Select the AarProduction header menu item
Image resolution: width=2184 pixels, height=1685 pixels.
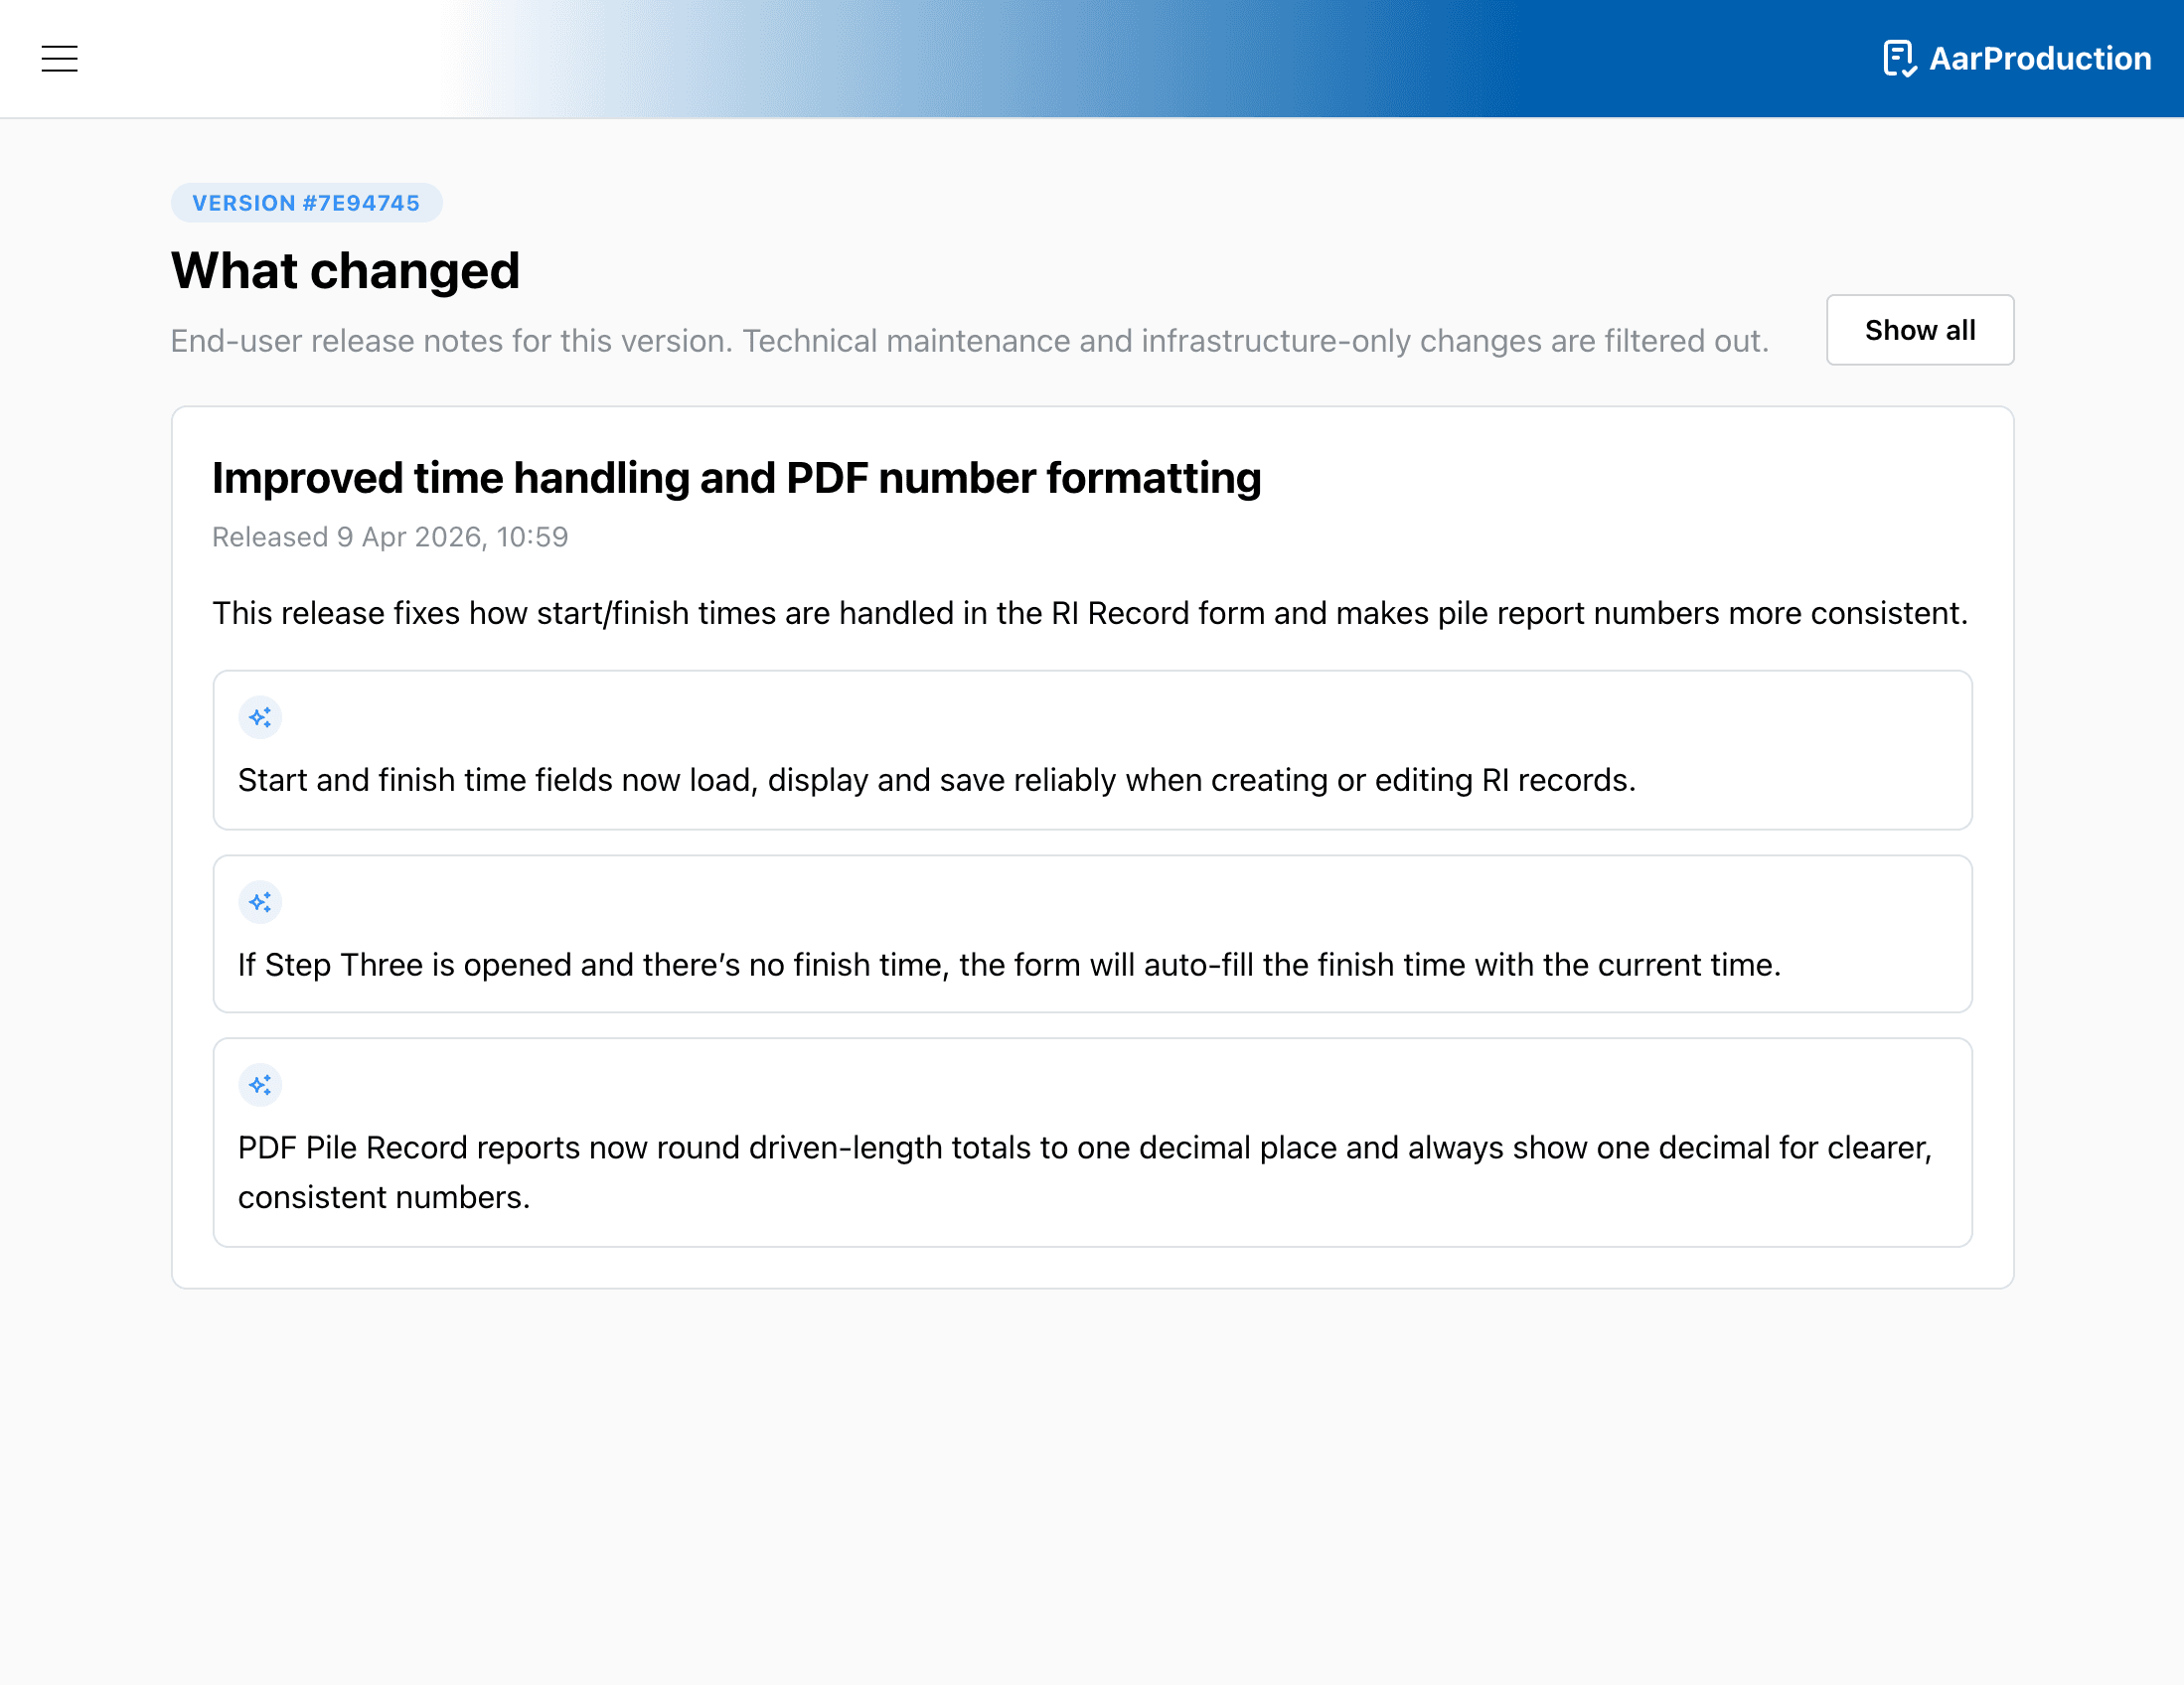[x=2038, y=58]
